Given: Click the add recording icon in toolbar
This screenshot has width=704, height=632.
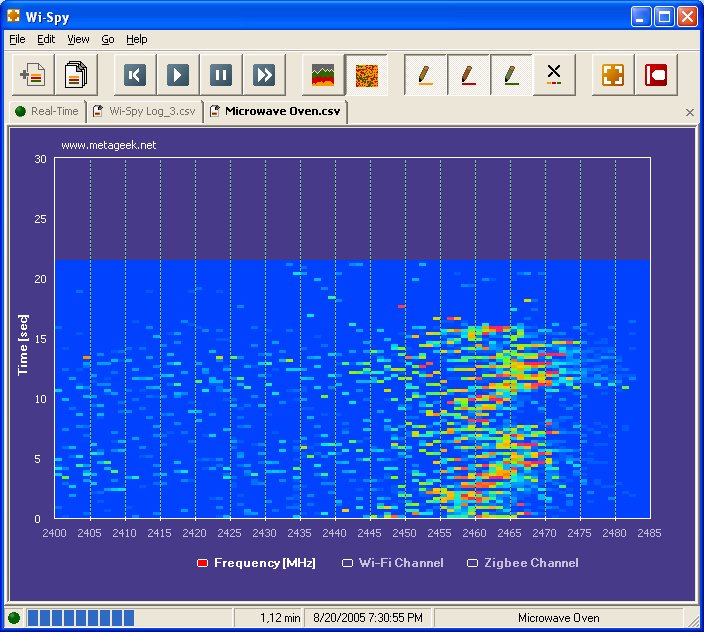Looking at the screenshot, I should click(33, 75).
